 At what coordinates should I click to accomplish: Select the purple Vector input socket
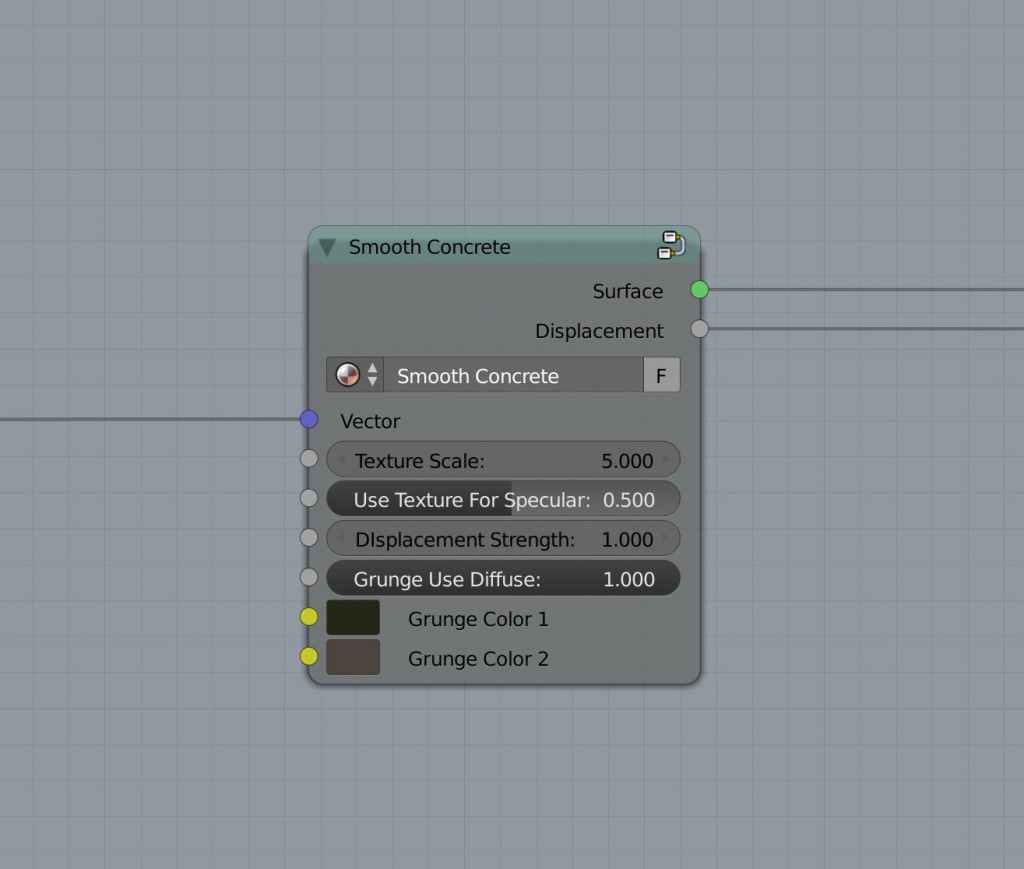click(x=308, y=419)
